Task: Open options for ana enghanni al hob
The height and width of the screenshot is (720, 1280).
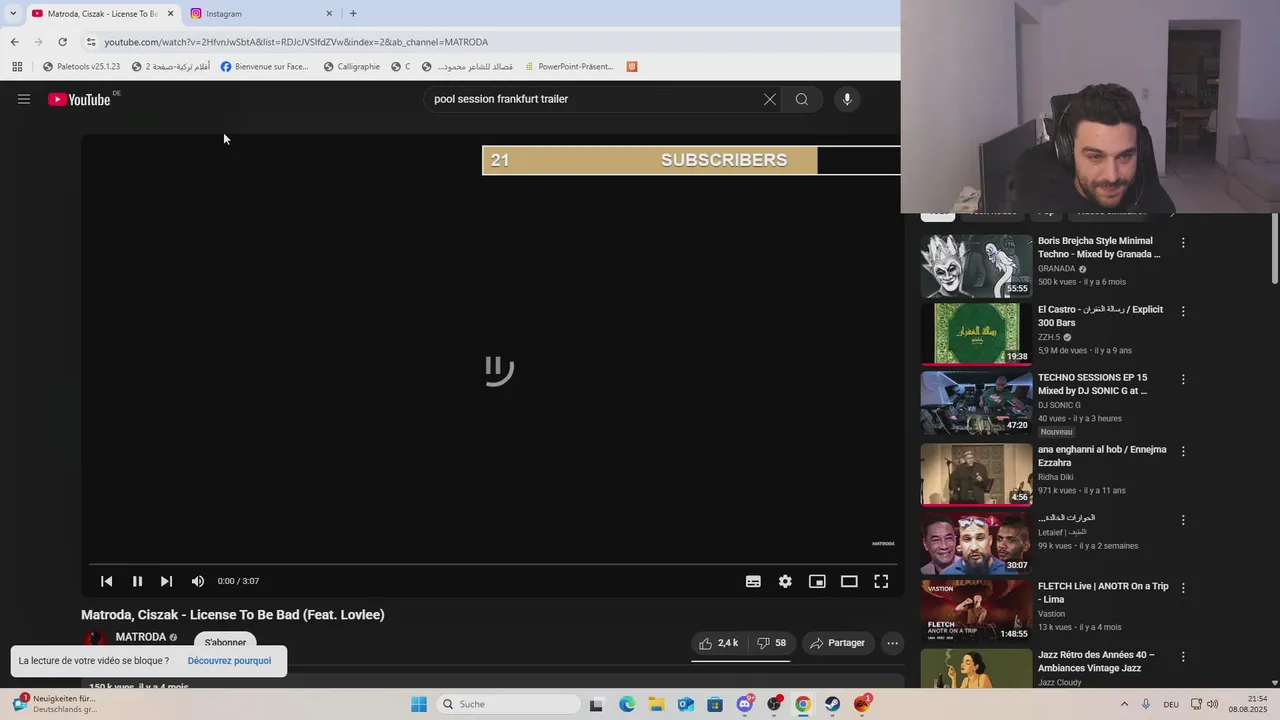Action: click(x=1183, y=451)
